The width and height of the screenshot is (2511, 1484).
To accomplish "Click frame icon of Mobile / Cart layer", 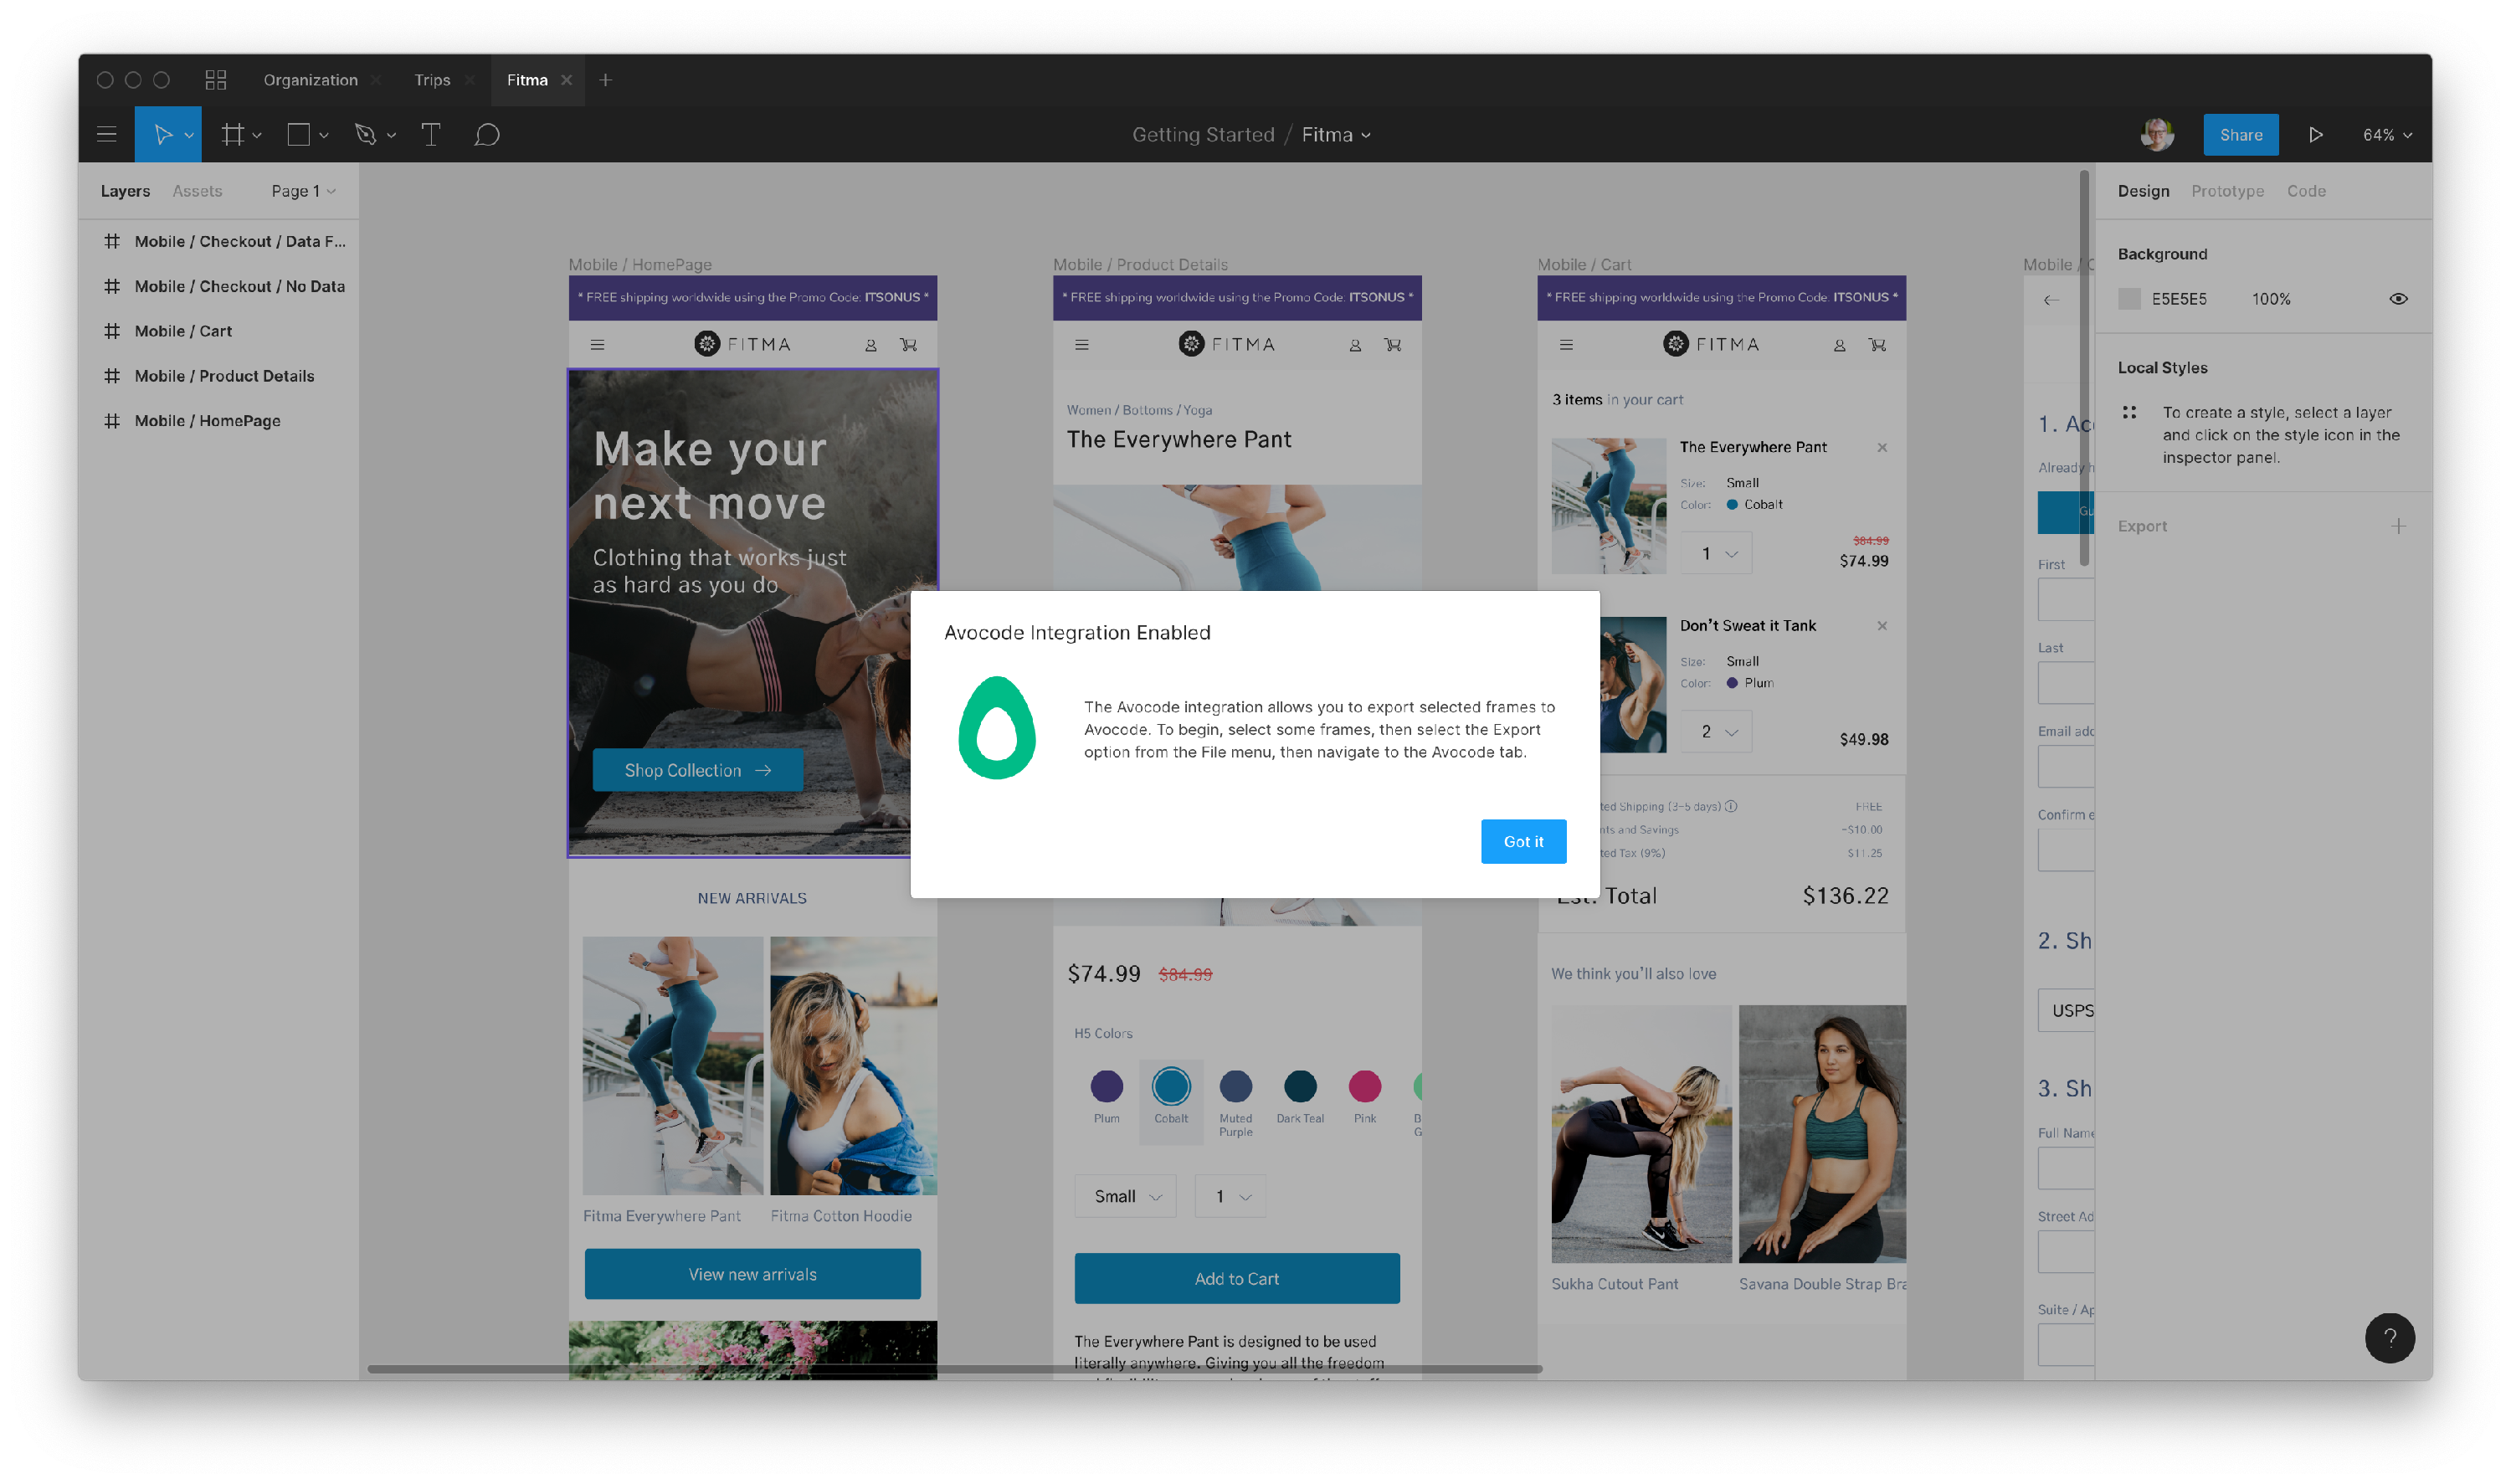I will 112,331.
